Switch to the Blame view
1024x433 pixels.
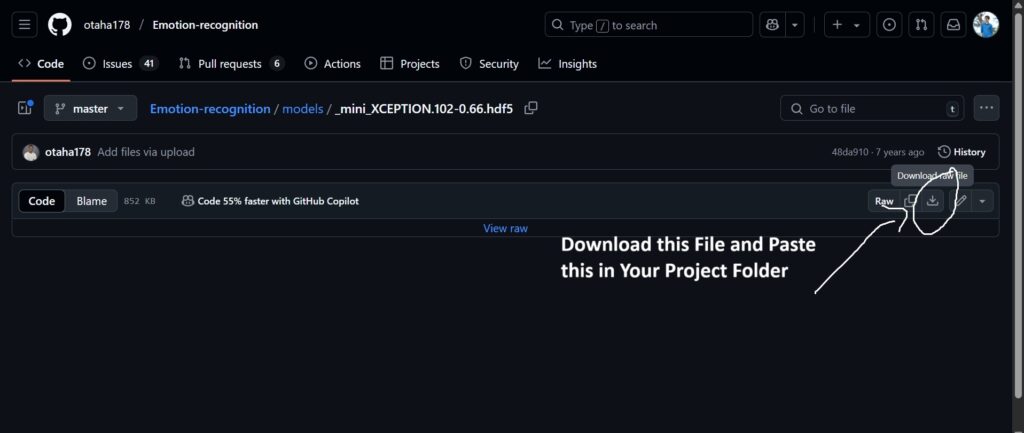coord(91,200)
